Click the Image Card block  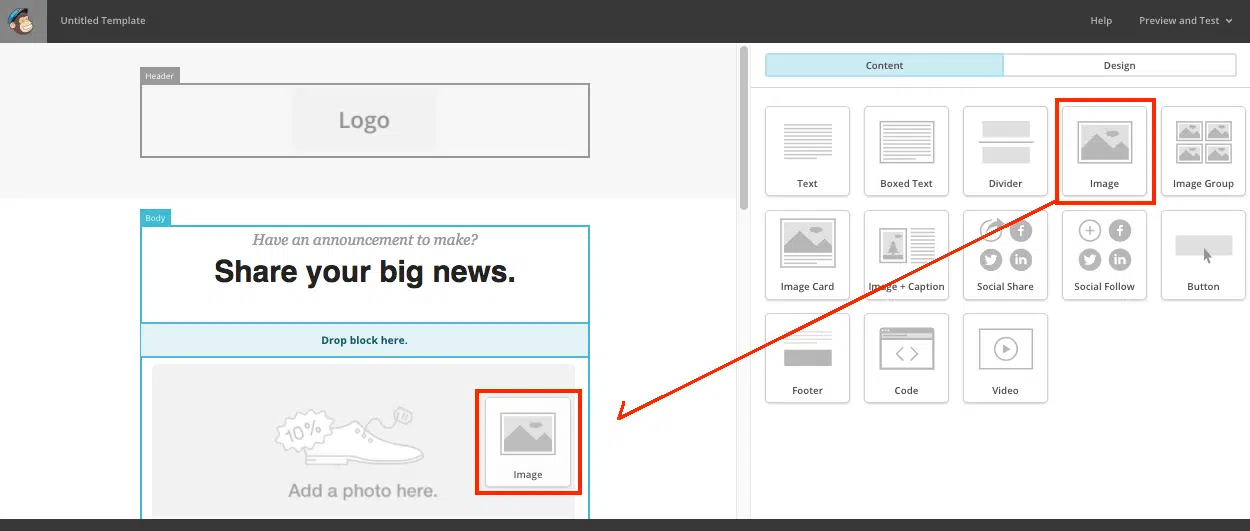coord(807,254)
